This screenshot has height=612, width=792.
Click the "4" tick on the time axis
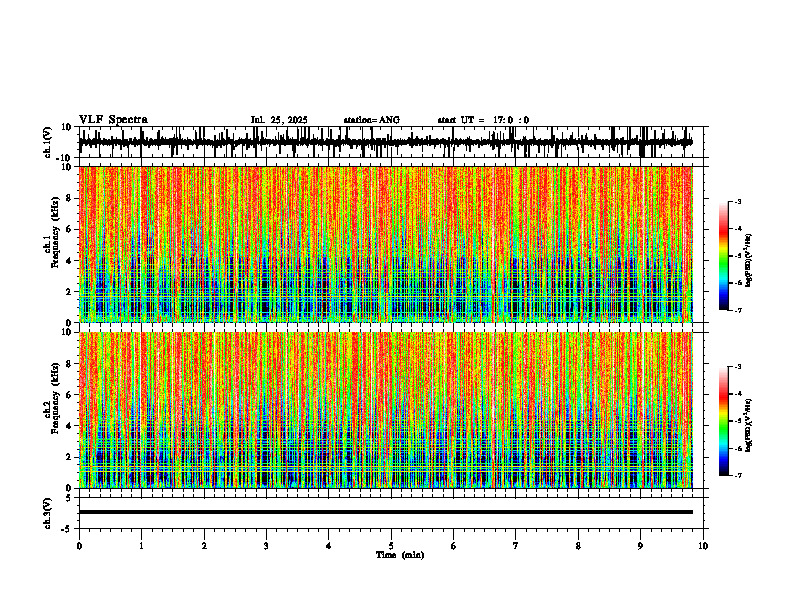329,546
